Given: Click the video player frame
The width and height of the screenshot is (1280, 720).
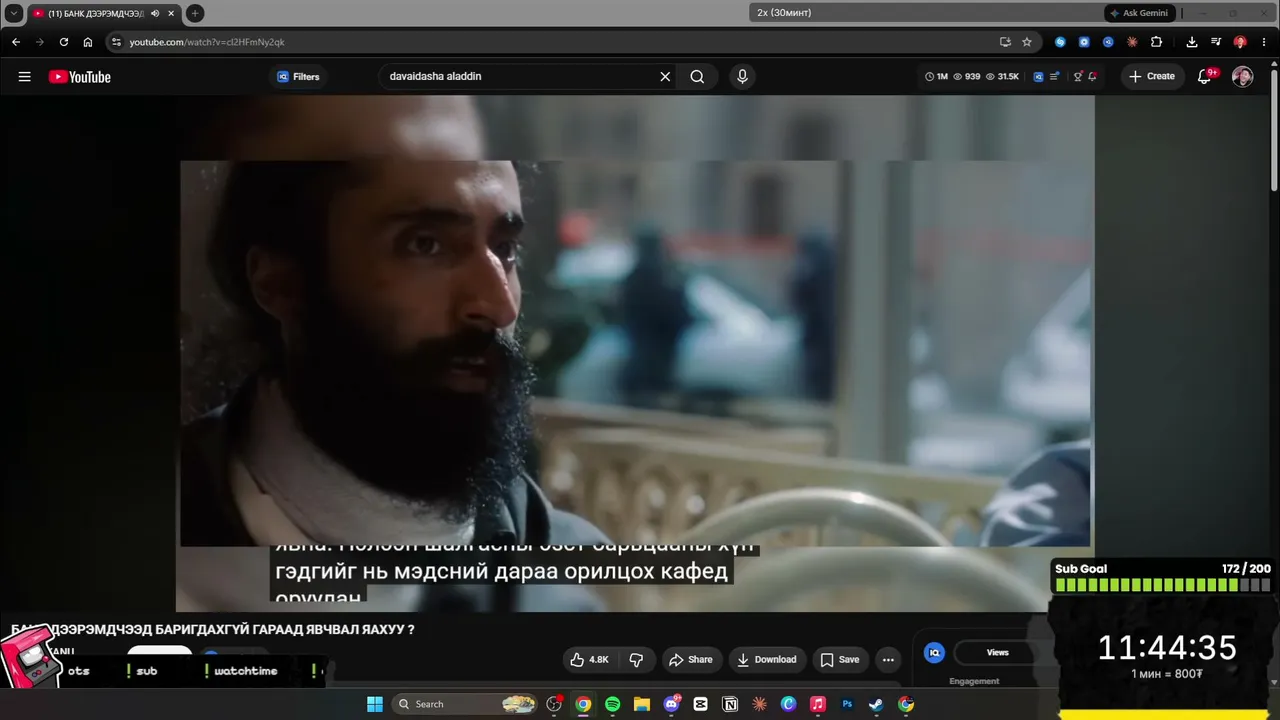Looking at the screenshot, I should pos(636,353).
